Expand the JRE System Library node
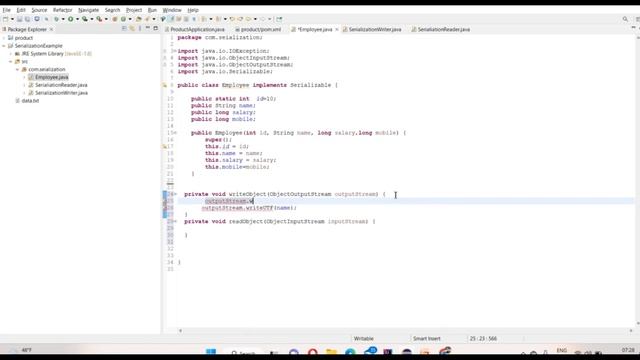The image size is (640, 360). (11, 53)
